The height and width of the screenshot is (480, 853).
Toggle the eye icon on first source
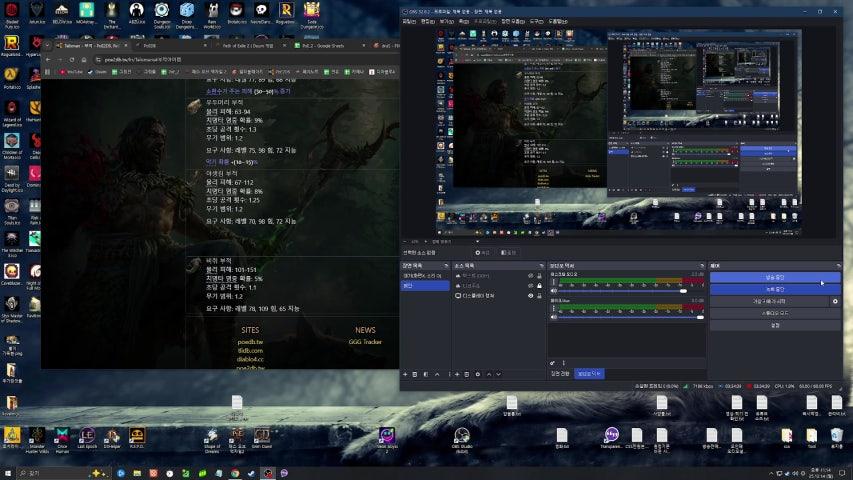point(530,276)
